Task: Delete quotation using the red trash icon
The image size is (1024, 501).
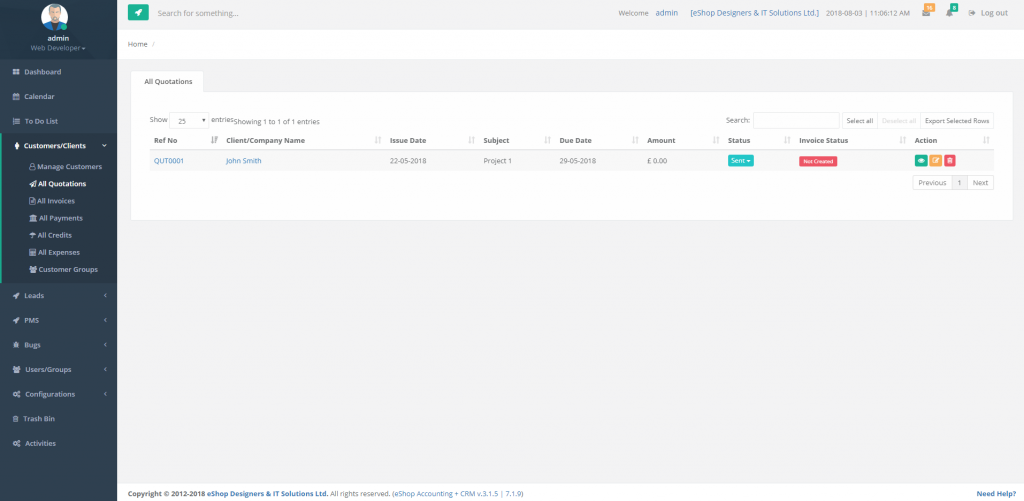Action: pyautogui.click(x=950, y=160)
